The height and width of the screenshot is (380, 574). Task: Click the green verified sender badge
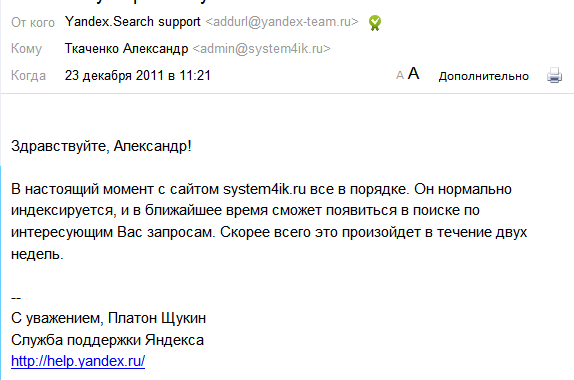374,23
